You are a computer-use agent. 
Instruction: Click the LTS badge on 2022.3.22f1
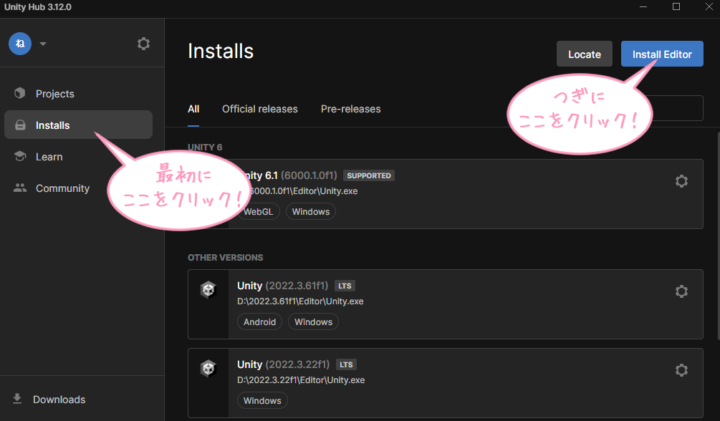click(x=346, y=365)
